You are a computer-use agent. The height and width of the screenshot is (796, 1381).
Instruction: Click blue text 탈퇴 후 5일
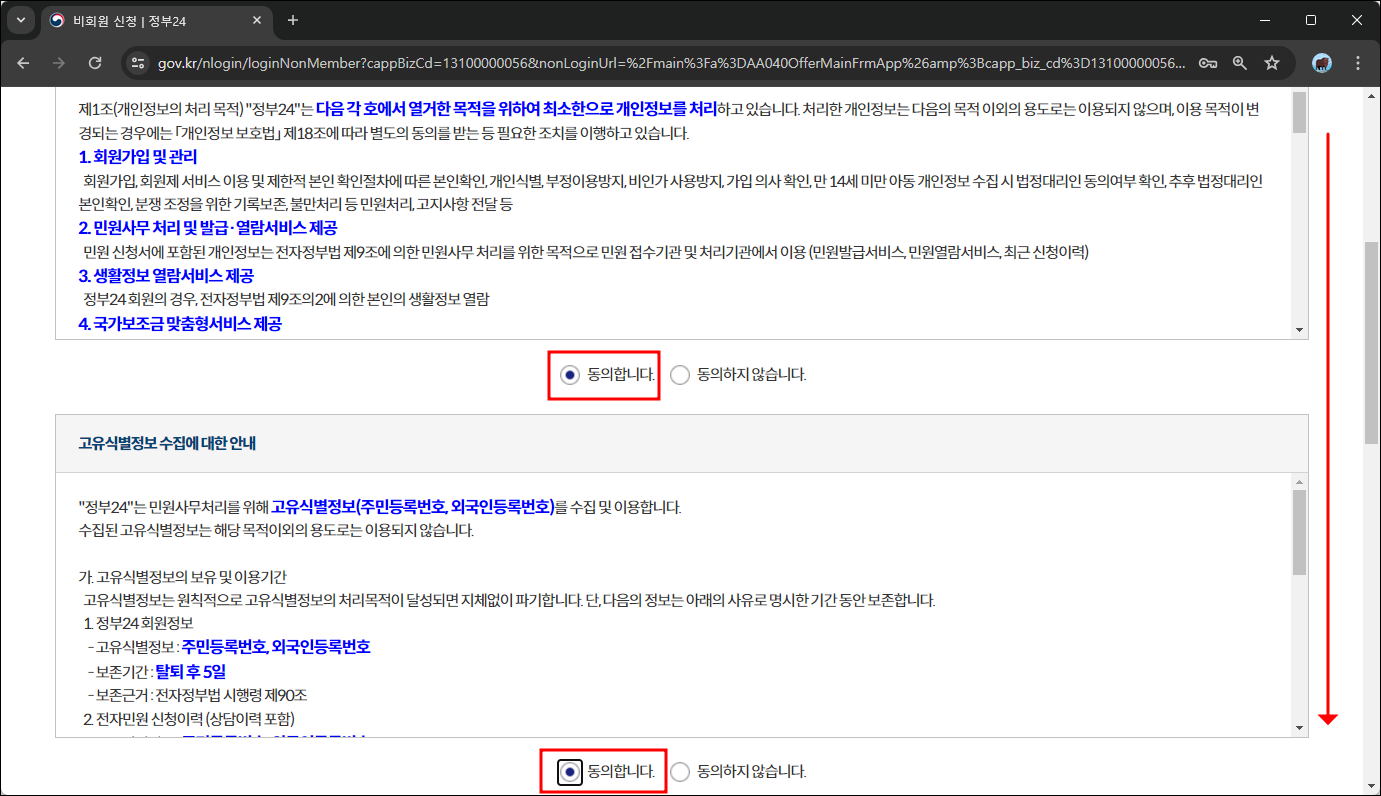[191, 671]
